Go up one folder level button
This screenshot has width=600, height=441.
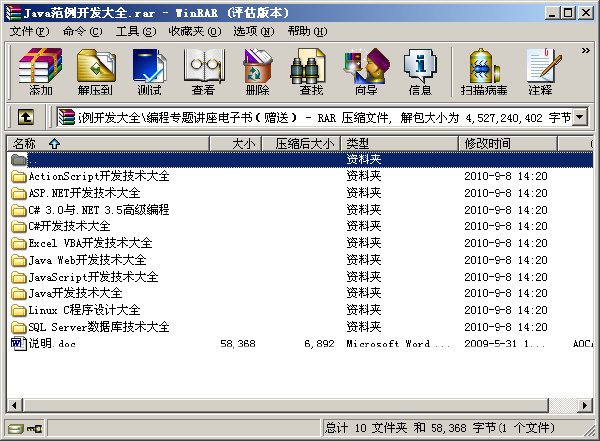pyautogui.click(x=26, y=117)
